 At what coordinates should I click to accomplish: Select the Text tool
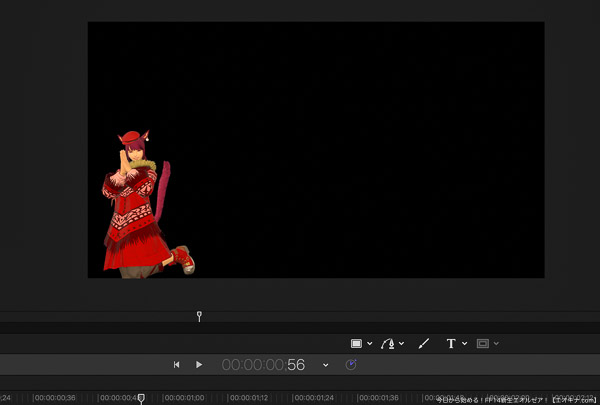click(x=451, y=343)
